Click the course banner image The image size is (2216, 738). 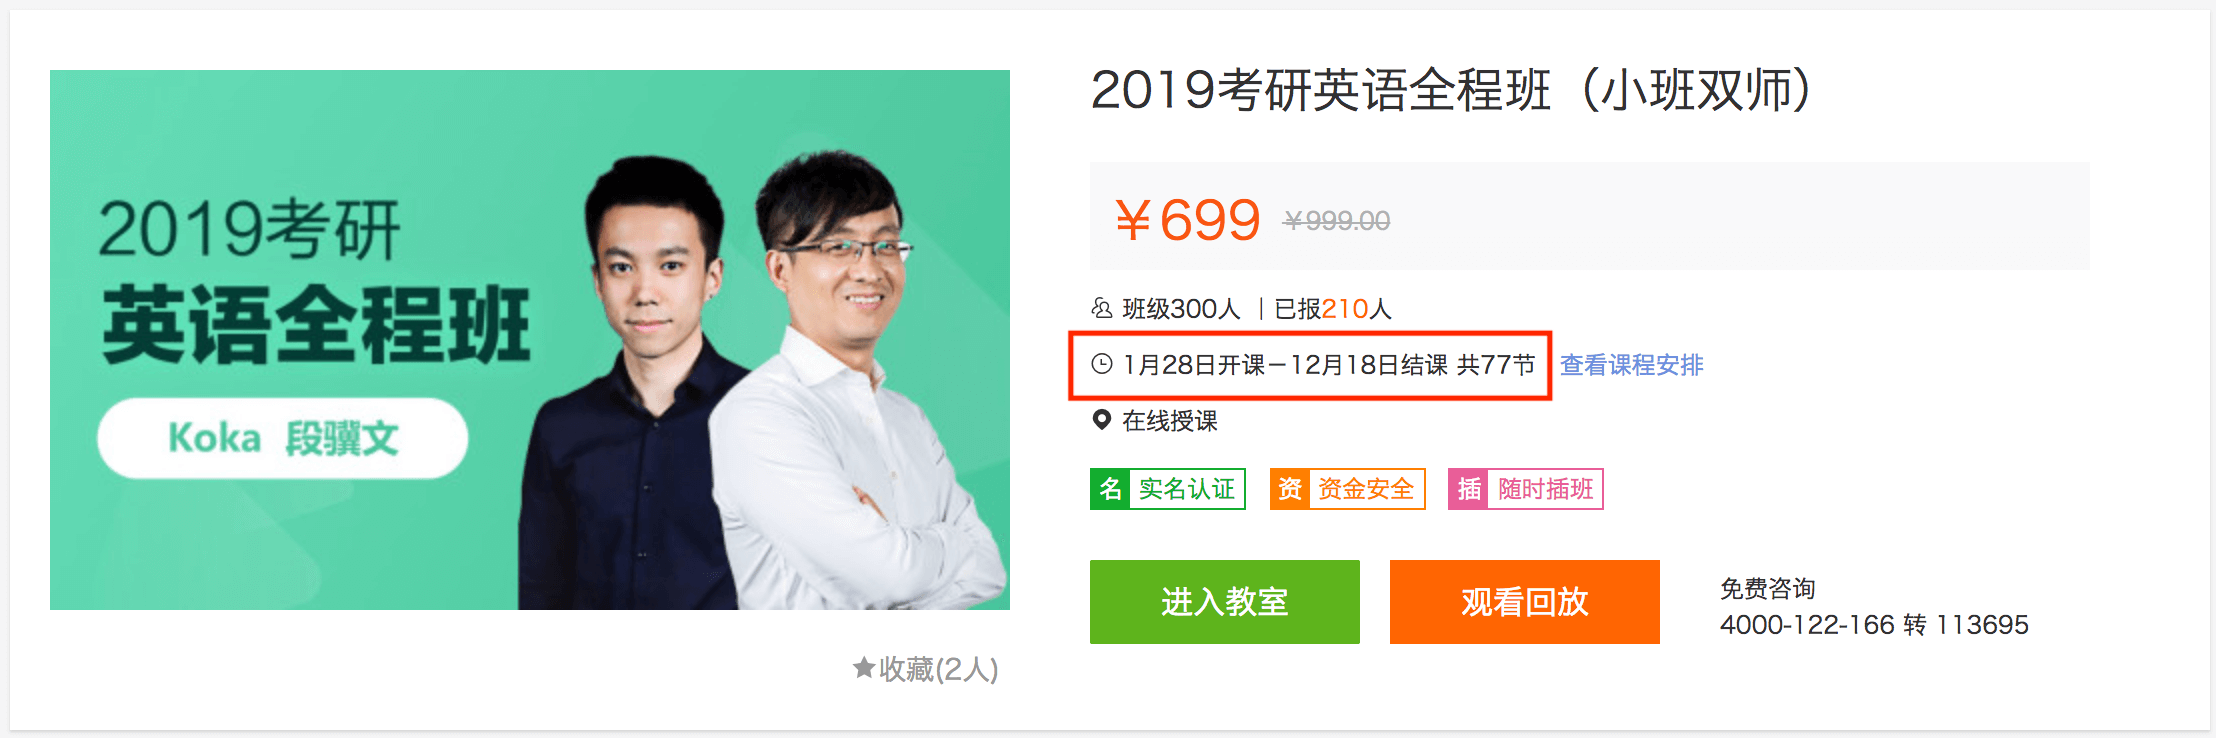click(x=530, y=340)
